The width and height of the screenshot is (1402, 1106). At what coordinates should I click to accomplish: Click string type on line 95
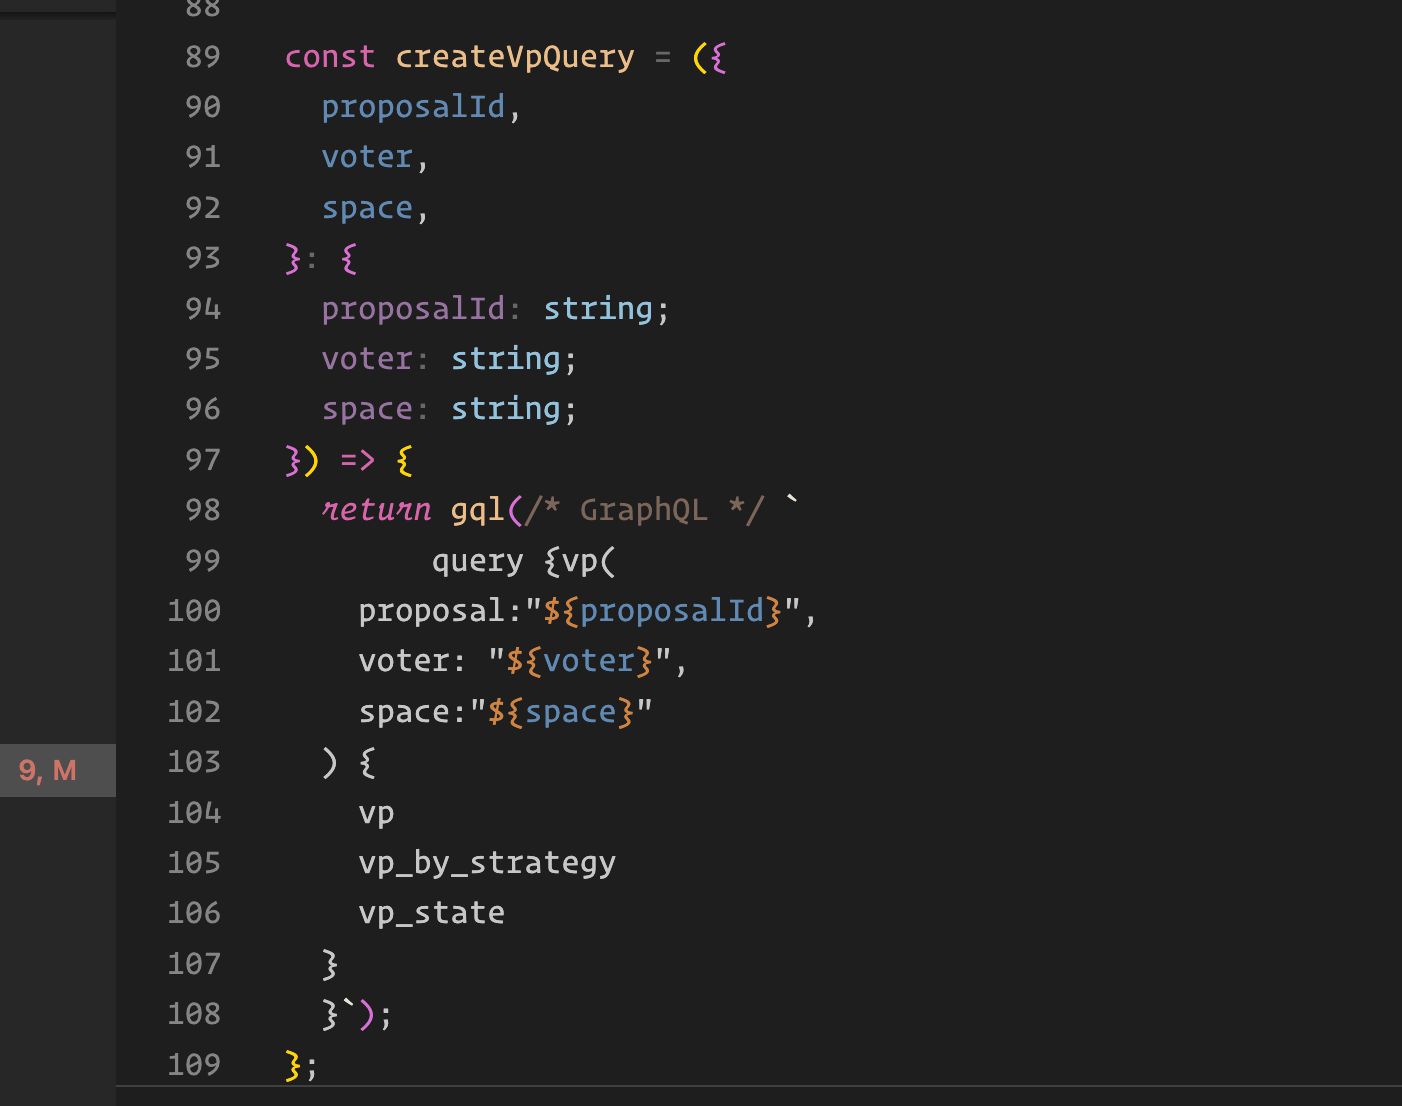point(506,359)
